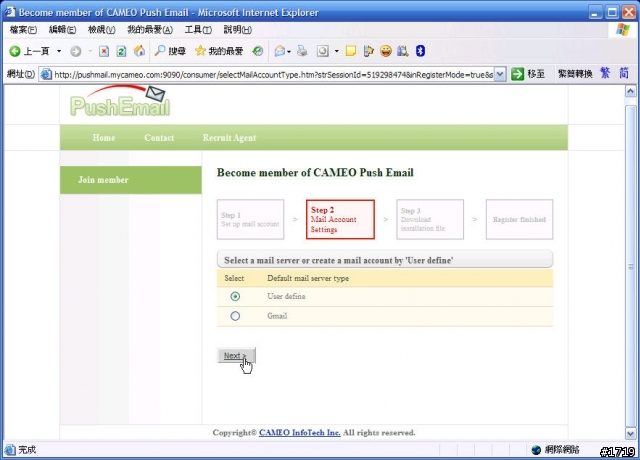Click the scrollbar up arrow
This screenshot has height=460, width=640.
coord(631,91)
